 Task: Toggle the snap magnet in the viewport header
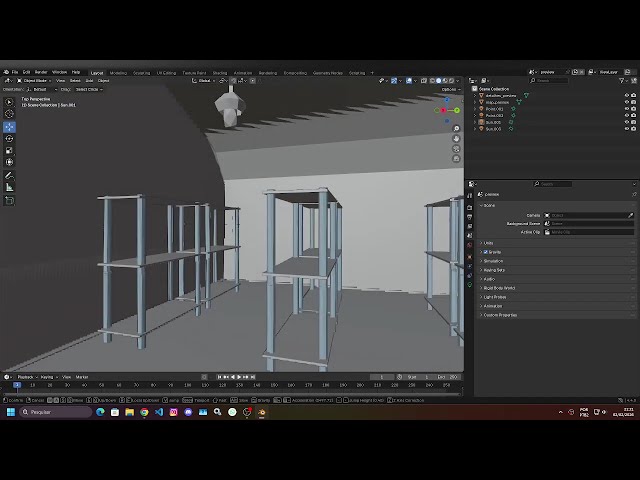point(234,81)
